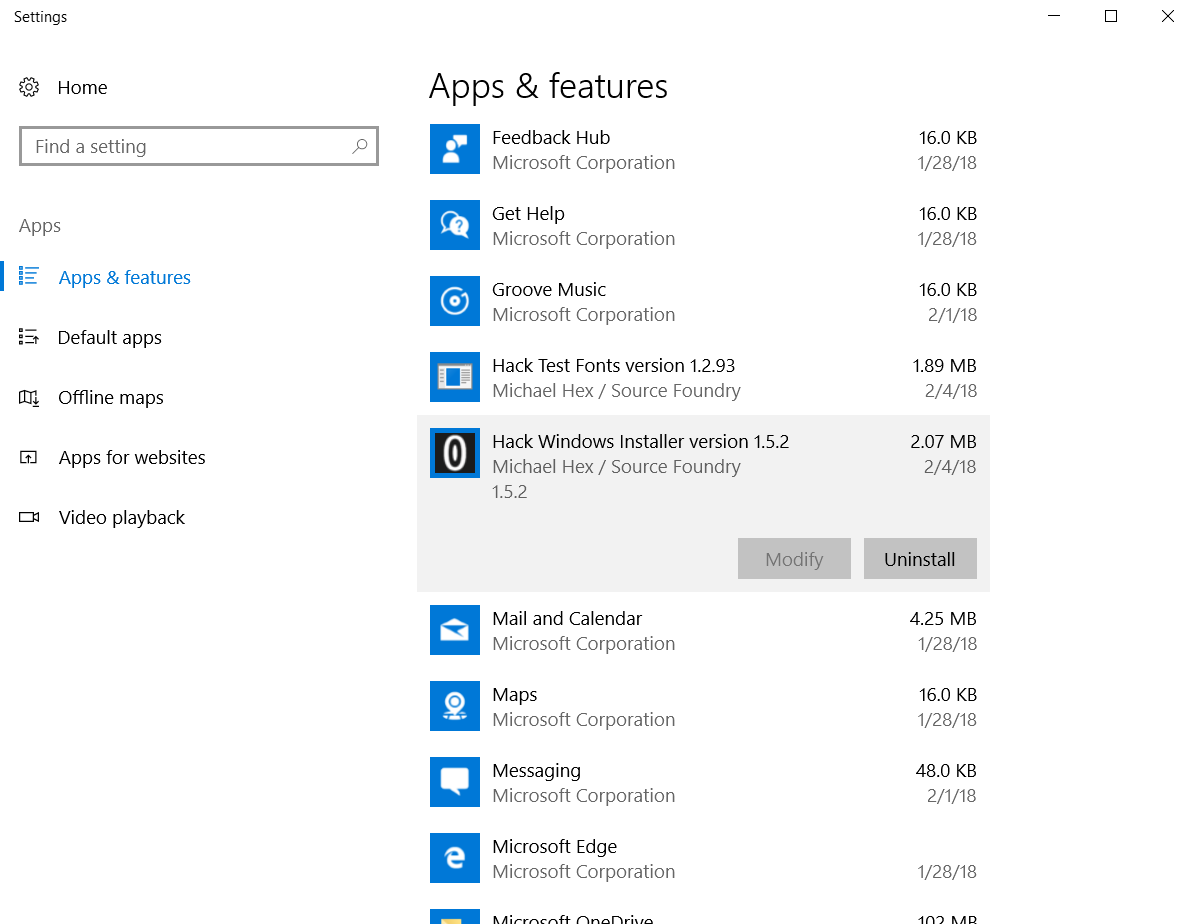The image size is (1193, 924).
Task: Select the Mail and Calendar icon
Action: tap(455, 630)
